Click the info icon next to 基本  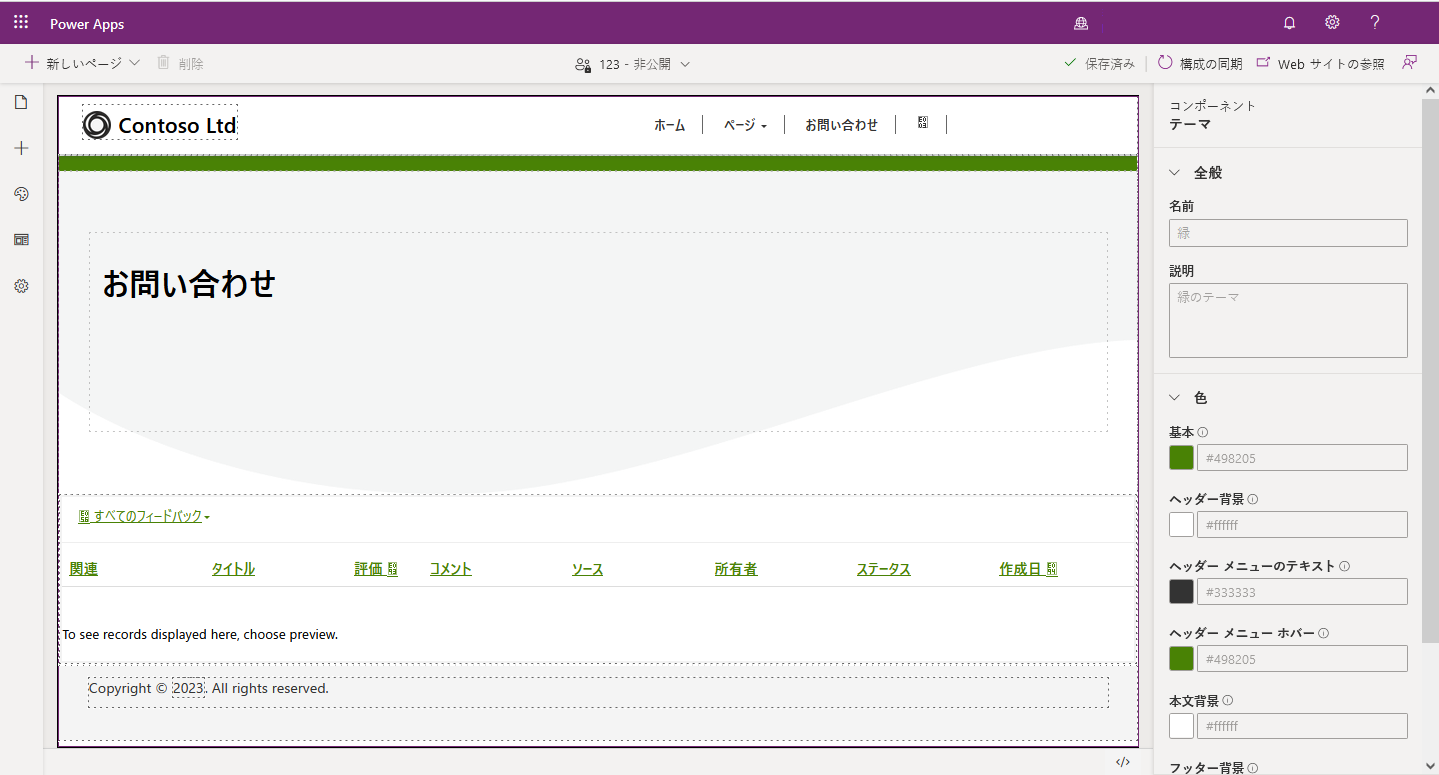click(x=1203, y=432)
